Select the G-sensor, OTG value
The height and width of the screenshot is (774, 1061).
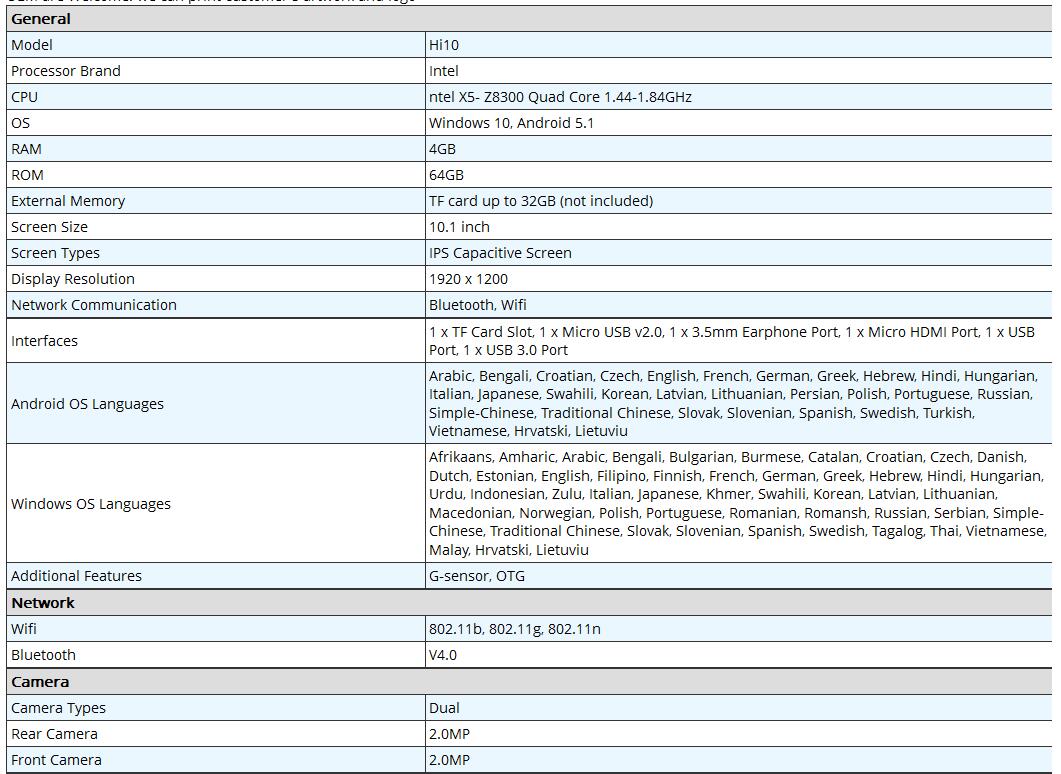[x=477, y=576]
